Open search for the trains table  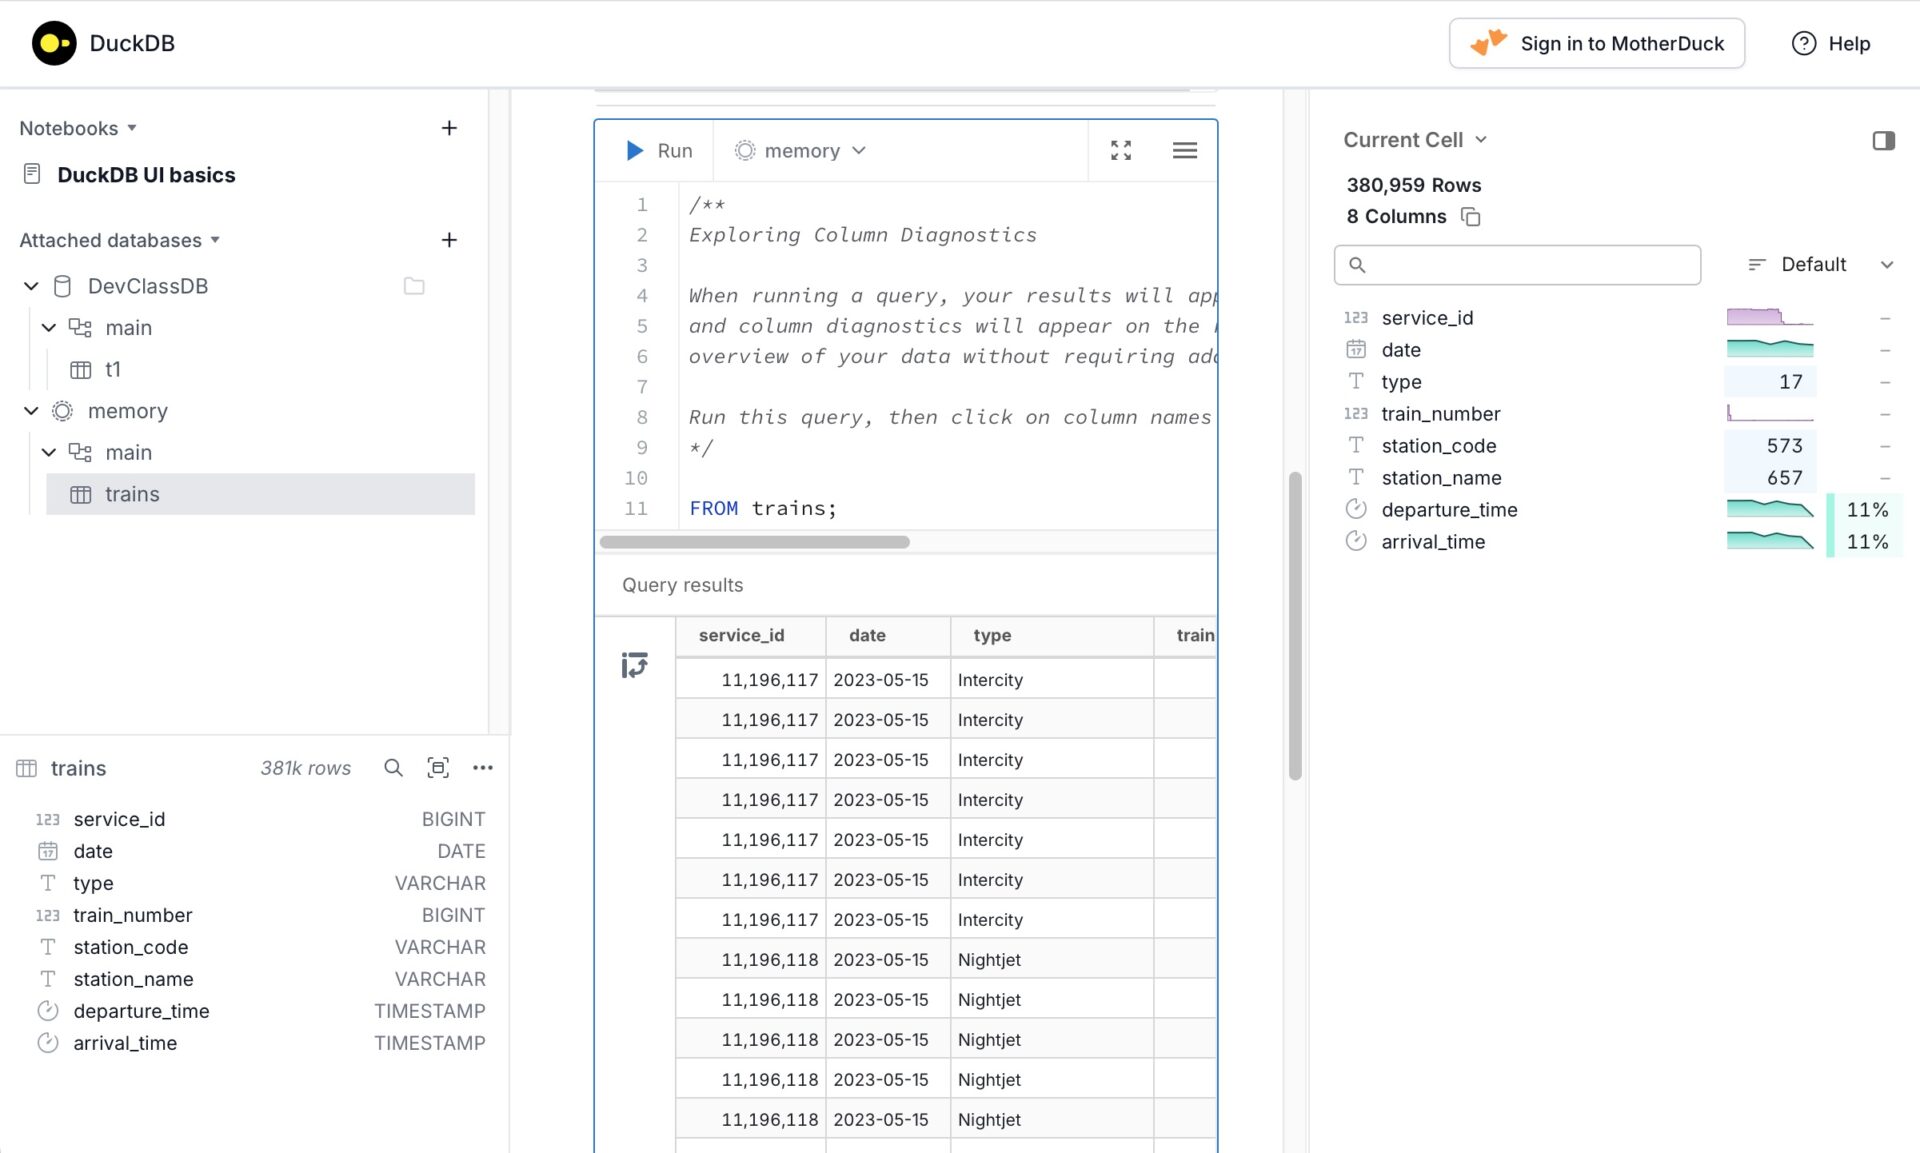tap(393, 767)
